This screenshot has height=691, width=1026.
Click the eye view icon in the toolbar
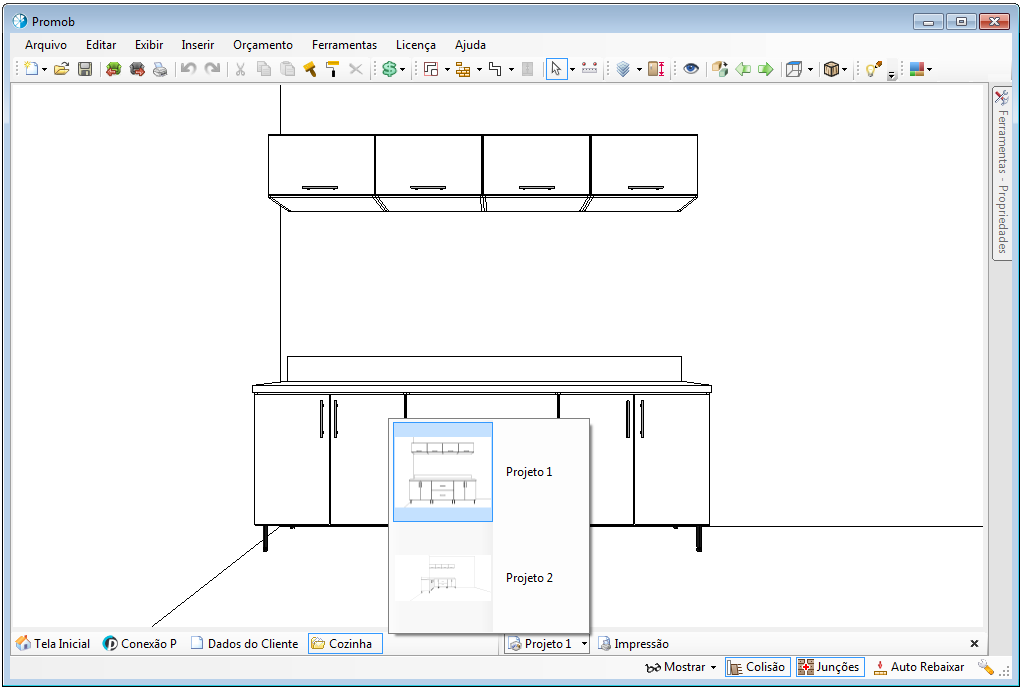click(690, 69)
